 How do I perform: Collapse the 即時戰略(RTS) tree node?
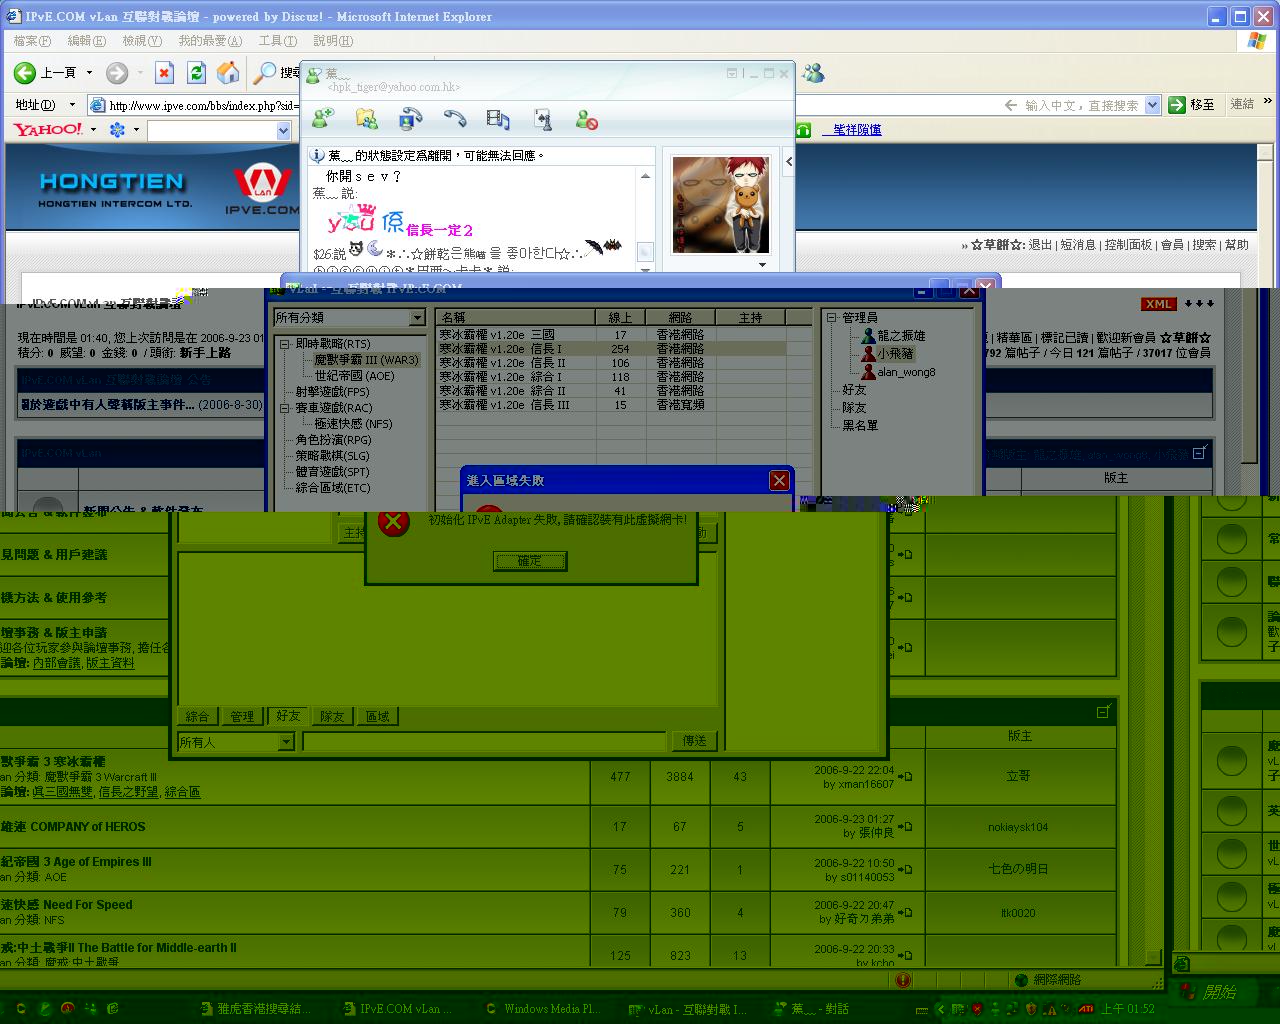coord(285,344)
